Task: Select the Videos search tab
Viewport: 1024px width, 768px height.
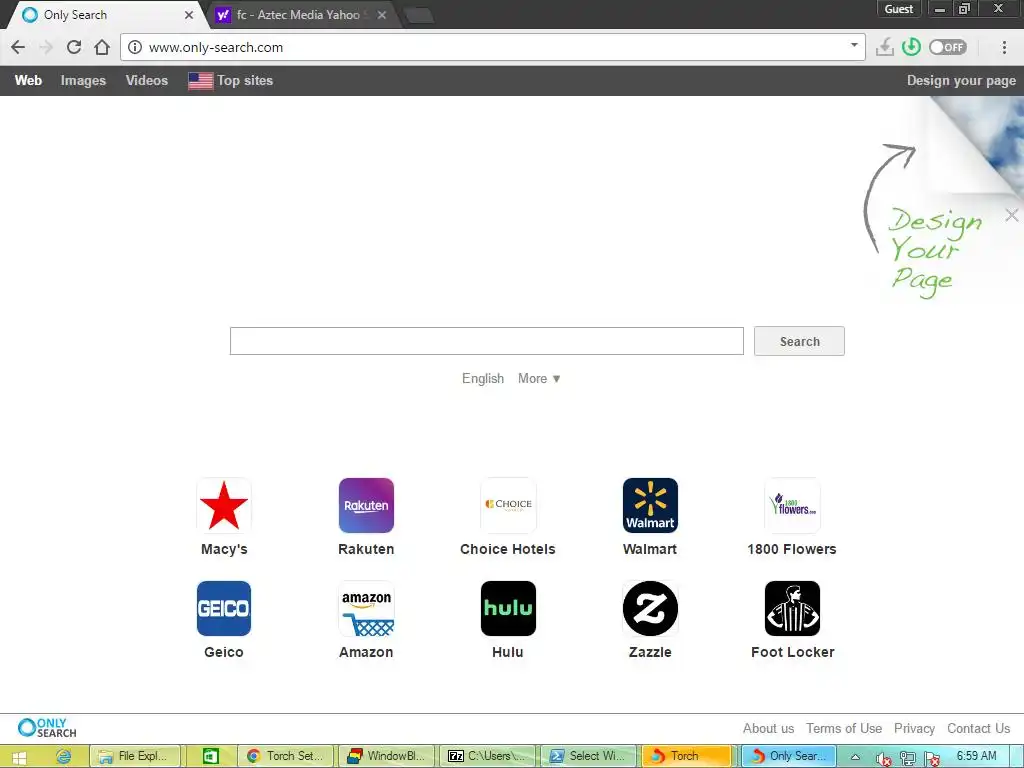Action: tap(147, 80)
